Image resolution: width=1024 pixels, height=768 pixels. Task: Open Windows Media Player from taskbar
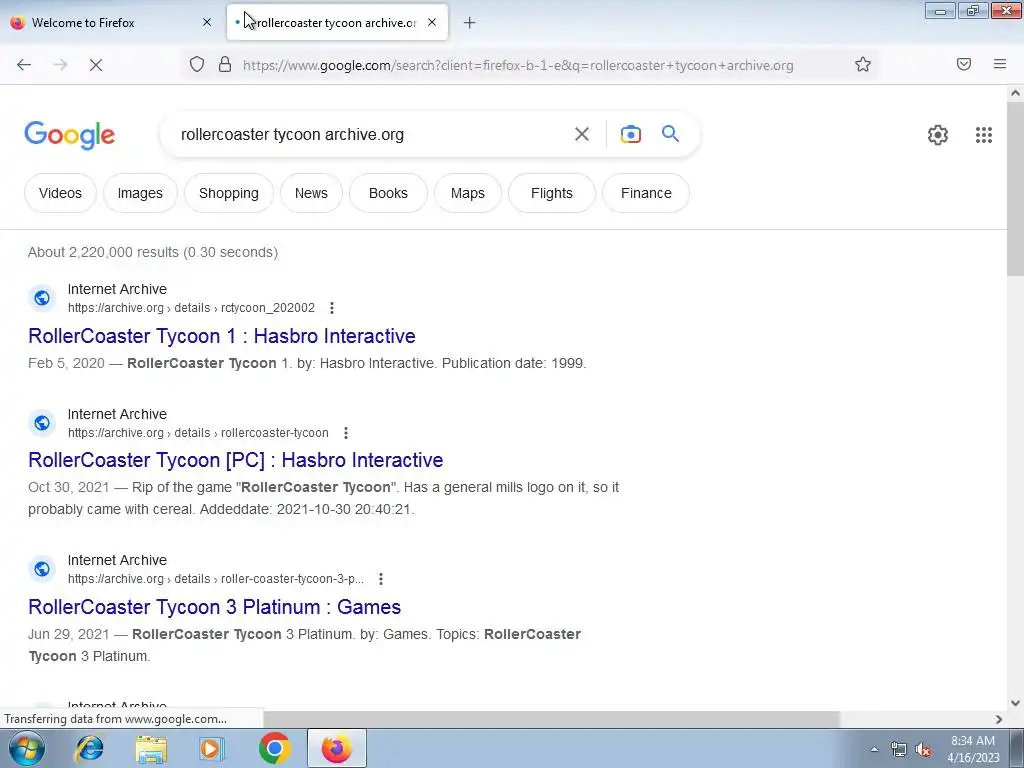(x=212, y=748)
